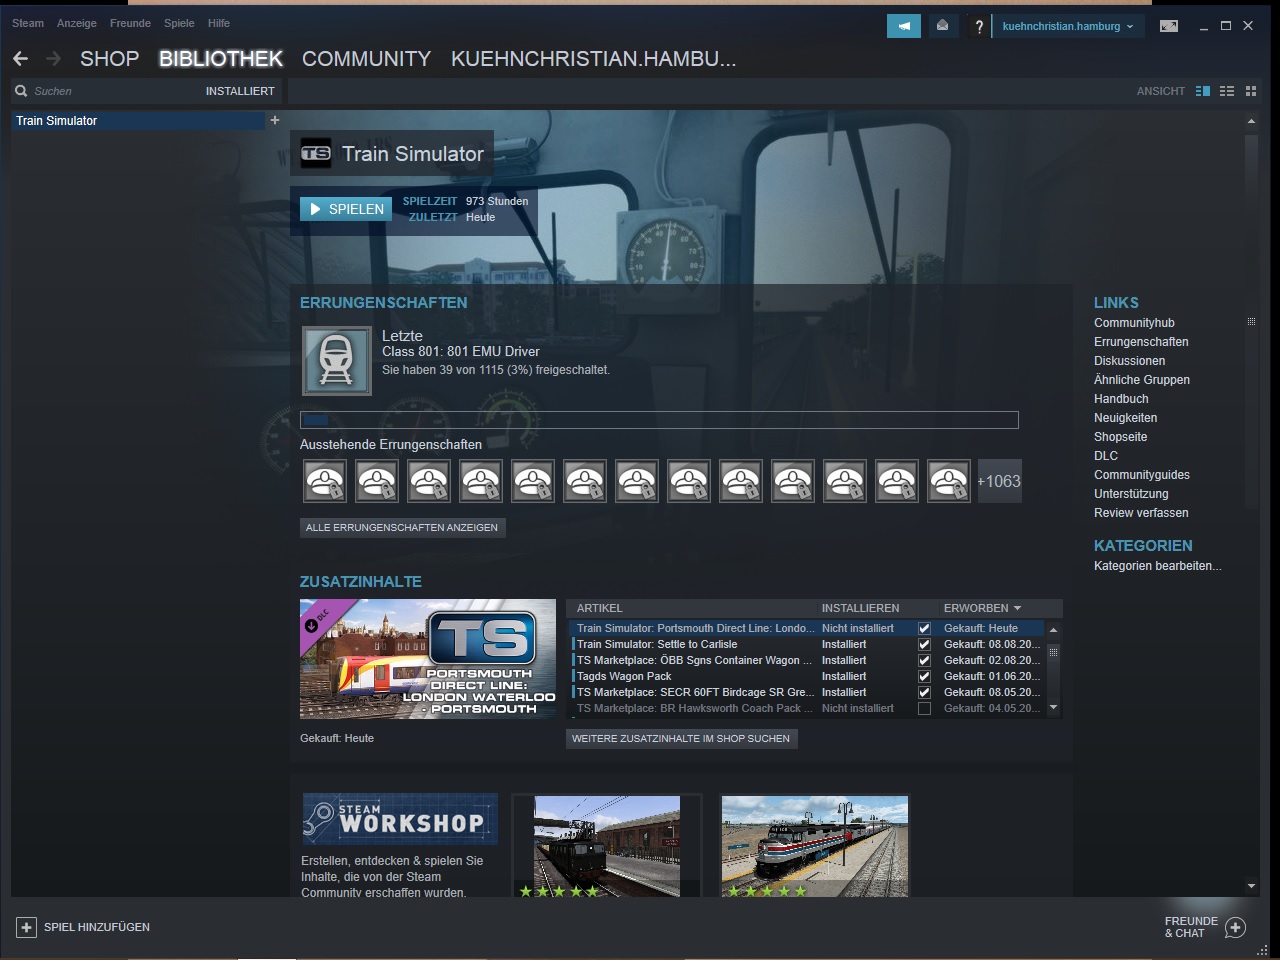Image resolution: width=1280 pixels, height=960 pixels.
Task: Open the COMMUNITY tab
Action: click(367, 59)
